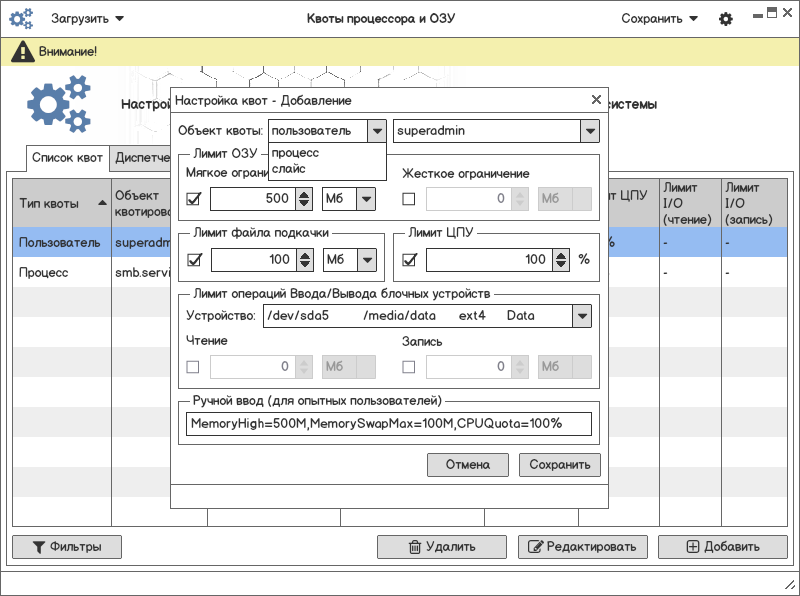Close the quota settings dialog
The width and height of the screenshot is (800, 596).
[x=596, y=100]
